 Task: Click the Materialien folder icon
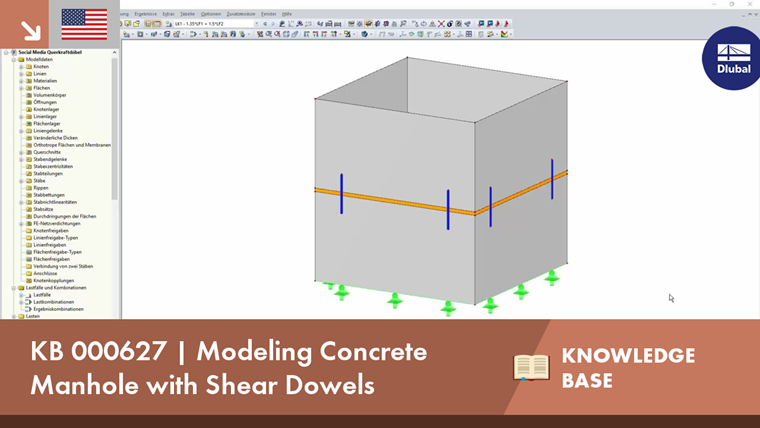tap(29, 81)
